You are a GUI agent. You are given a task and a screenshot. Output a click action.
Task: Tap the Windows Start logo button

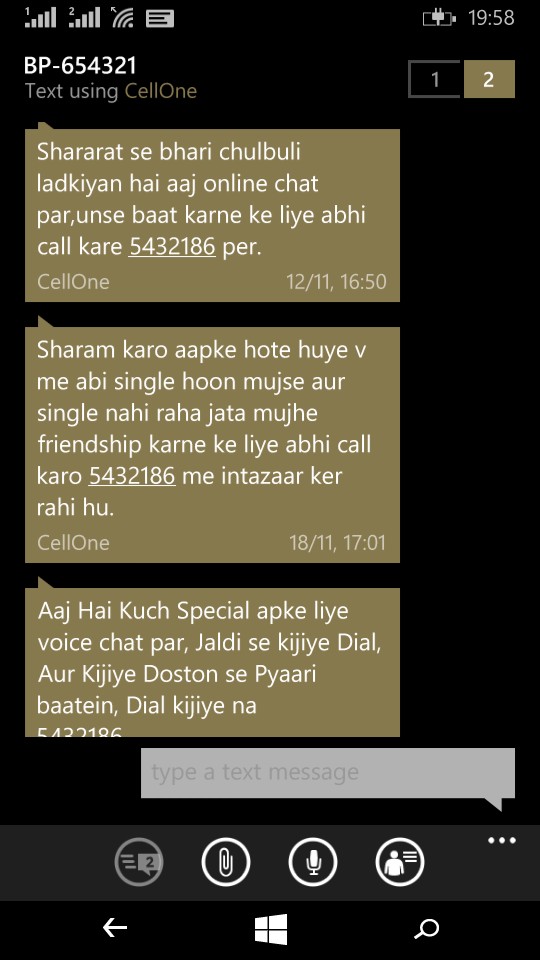271,929
